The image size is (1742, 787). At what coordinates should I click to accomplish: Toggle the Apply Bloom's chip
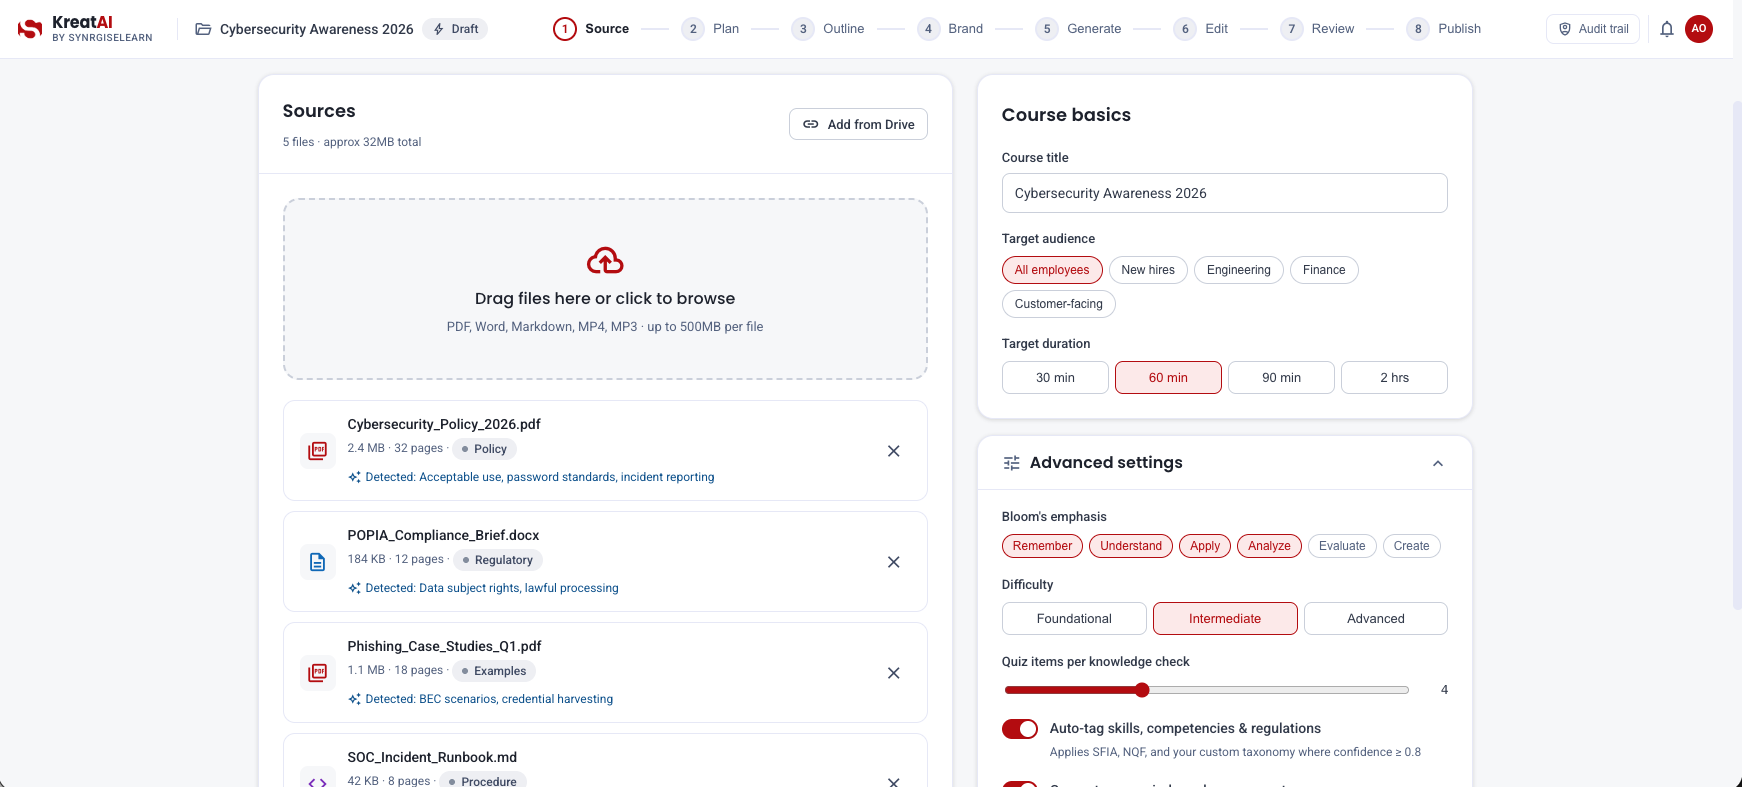click(x=1205, y=546)
